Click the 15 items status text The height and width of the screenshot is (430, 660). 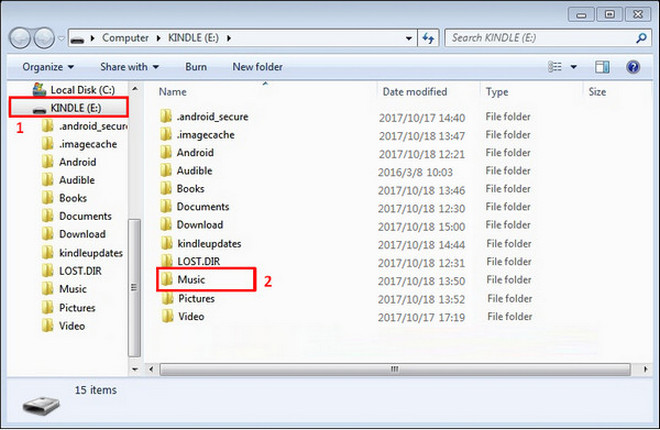point(96,390)
